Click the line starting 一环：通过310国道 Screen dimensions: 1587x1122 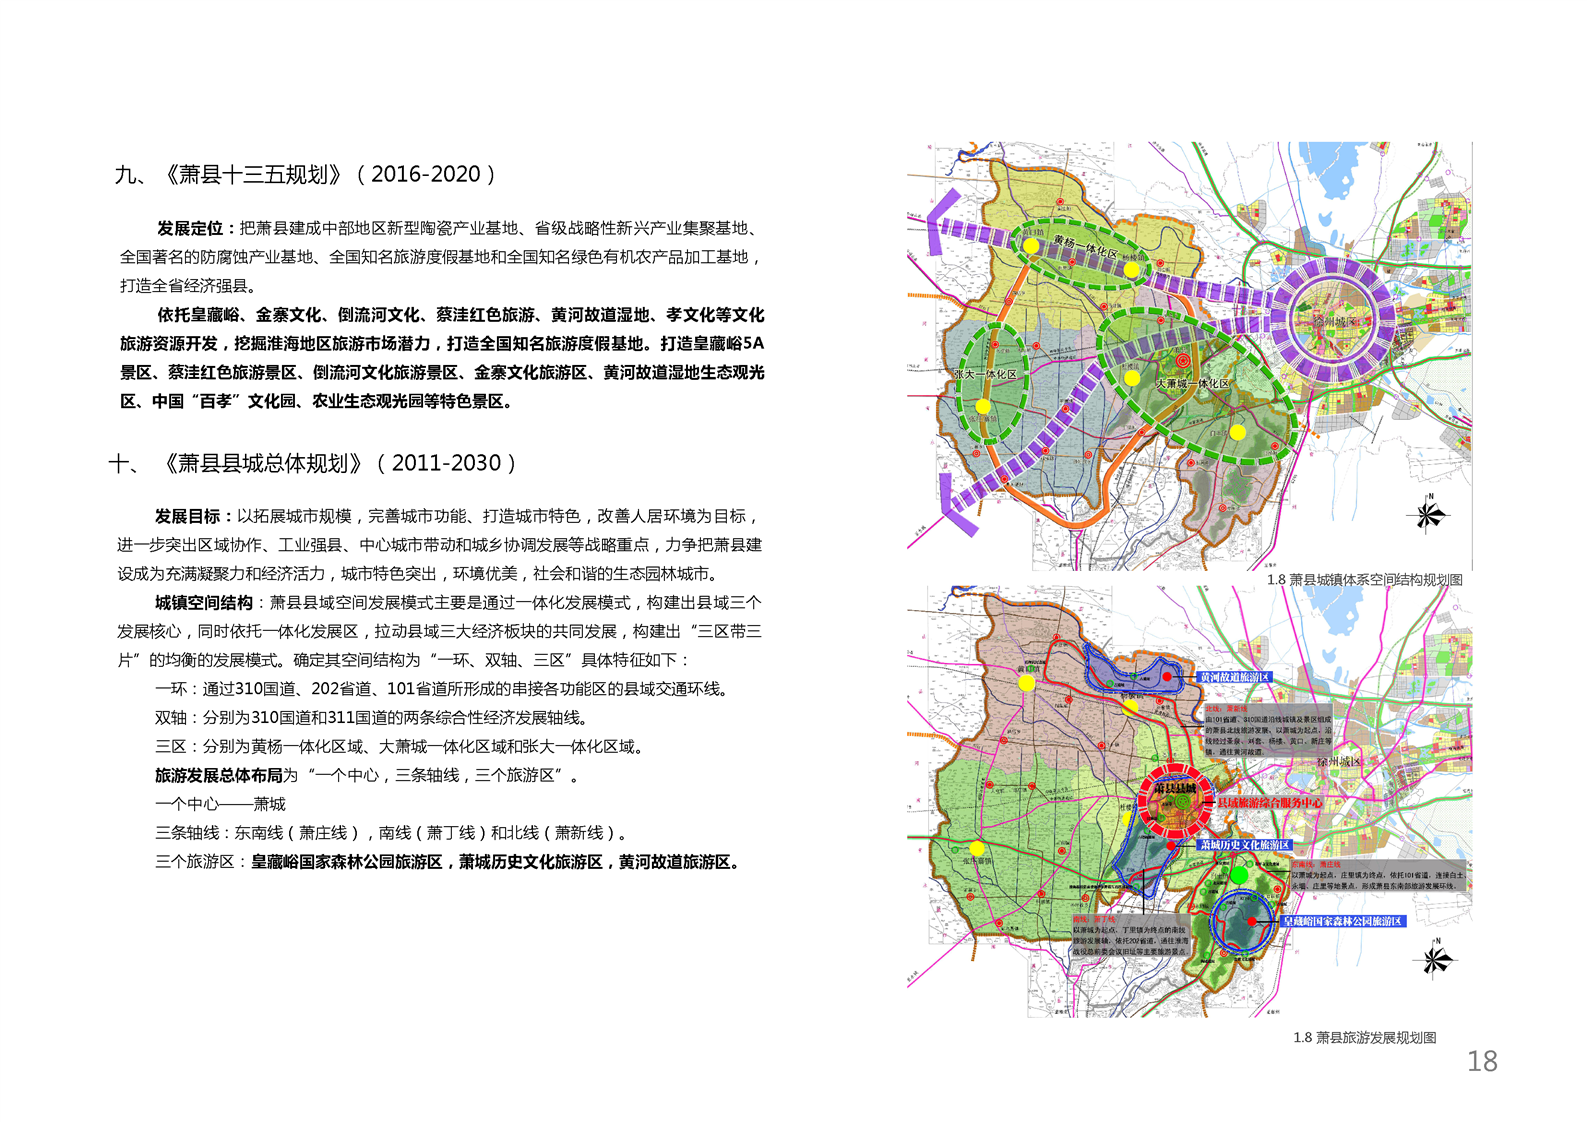pyautogui.click(x=442, y=690)
